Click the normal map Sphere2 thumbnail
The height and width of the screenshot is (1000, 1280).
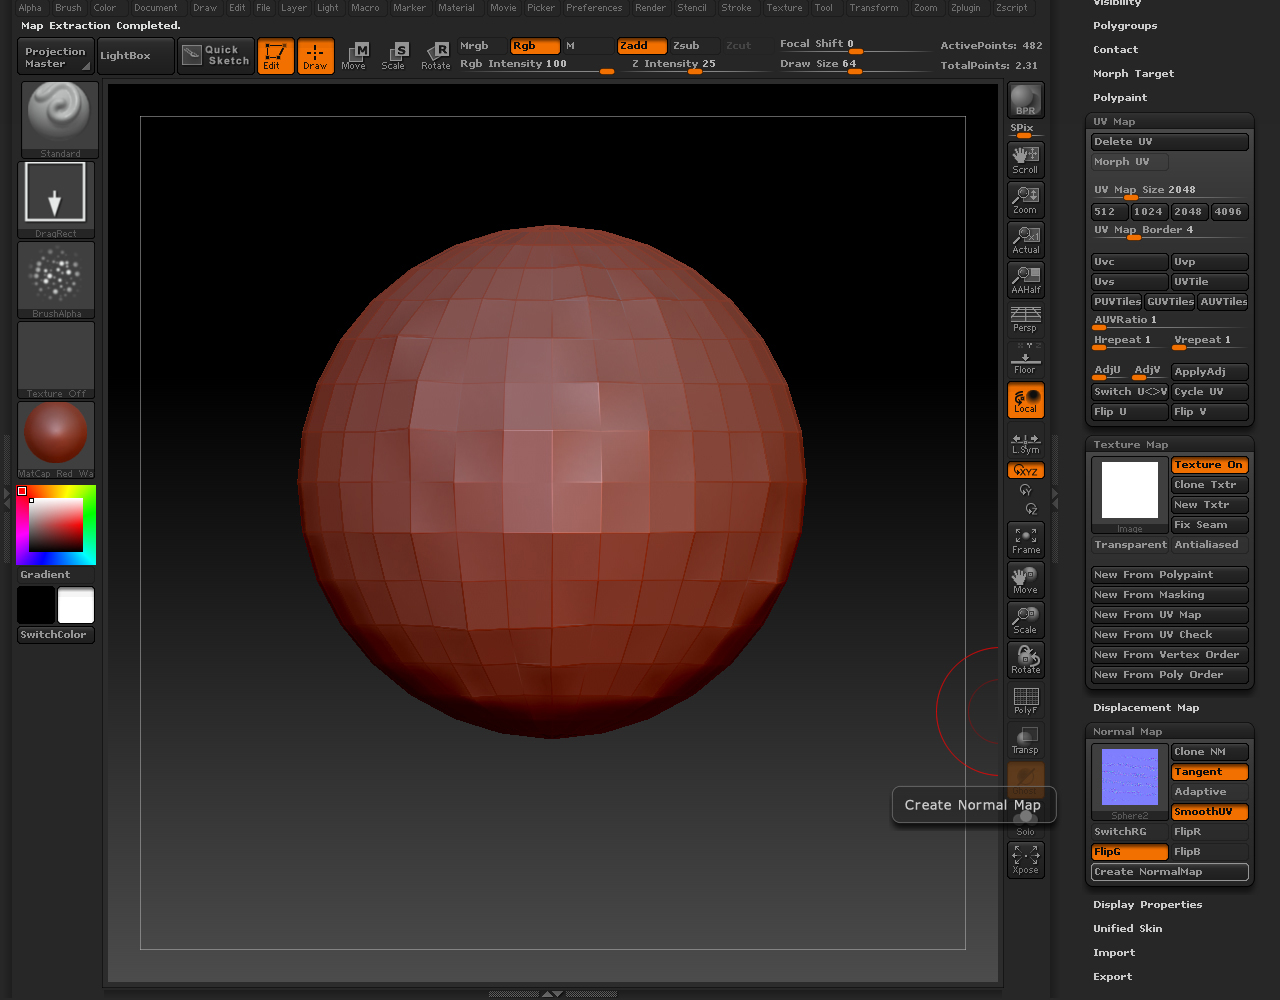point(1129,778)
